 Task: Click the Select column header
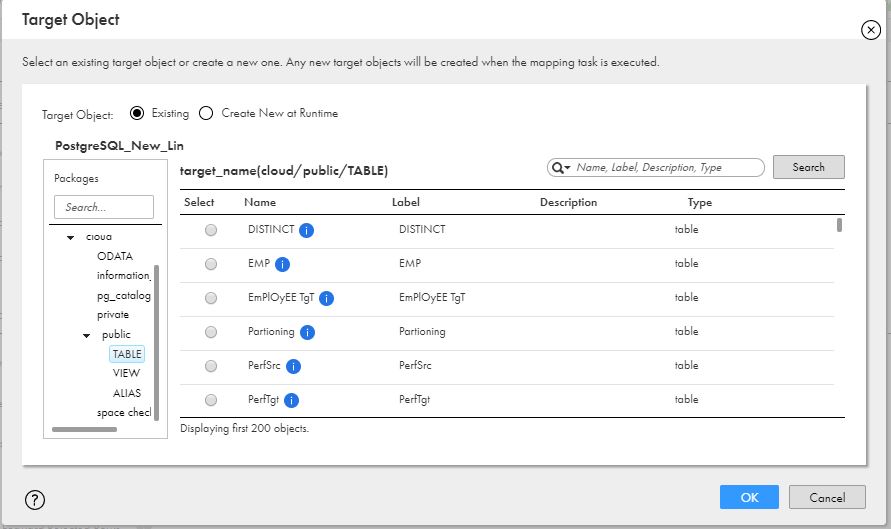(x=199, y=202)
